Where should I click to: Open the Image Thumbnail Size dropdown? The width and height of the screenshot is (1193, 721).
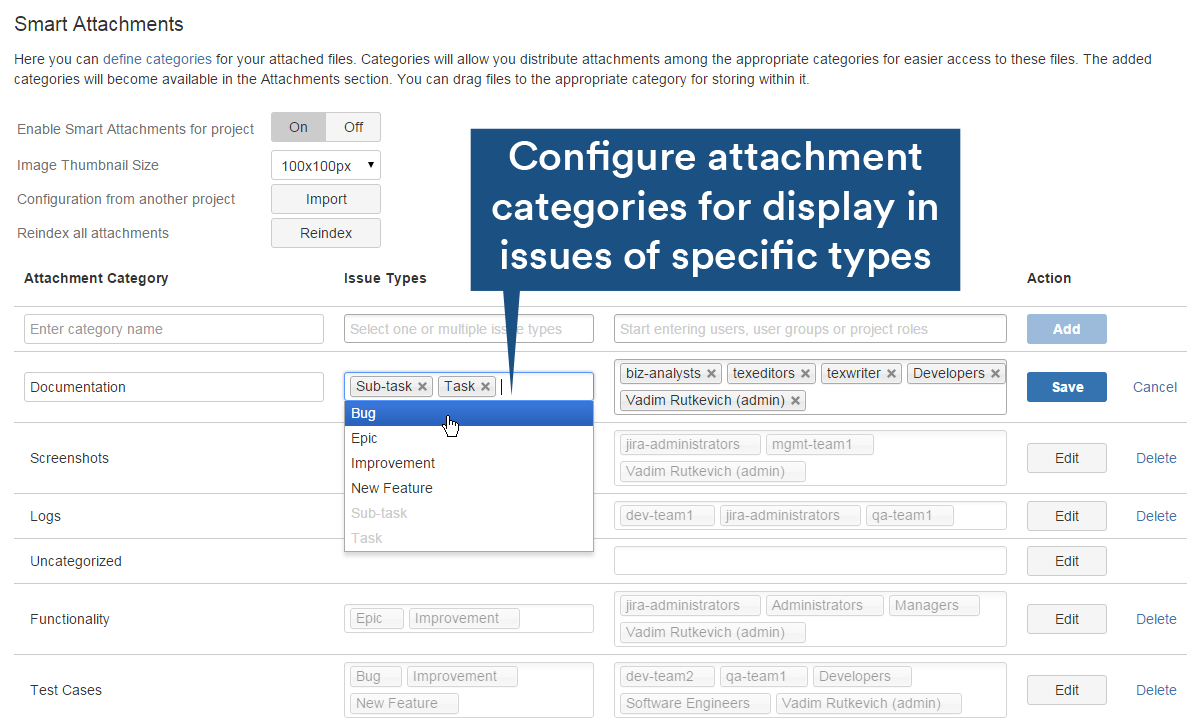coord(325,164)
